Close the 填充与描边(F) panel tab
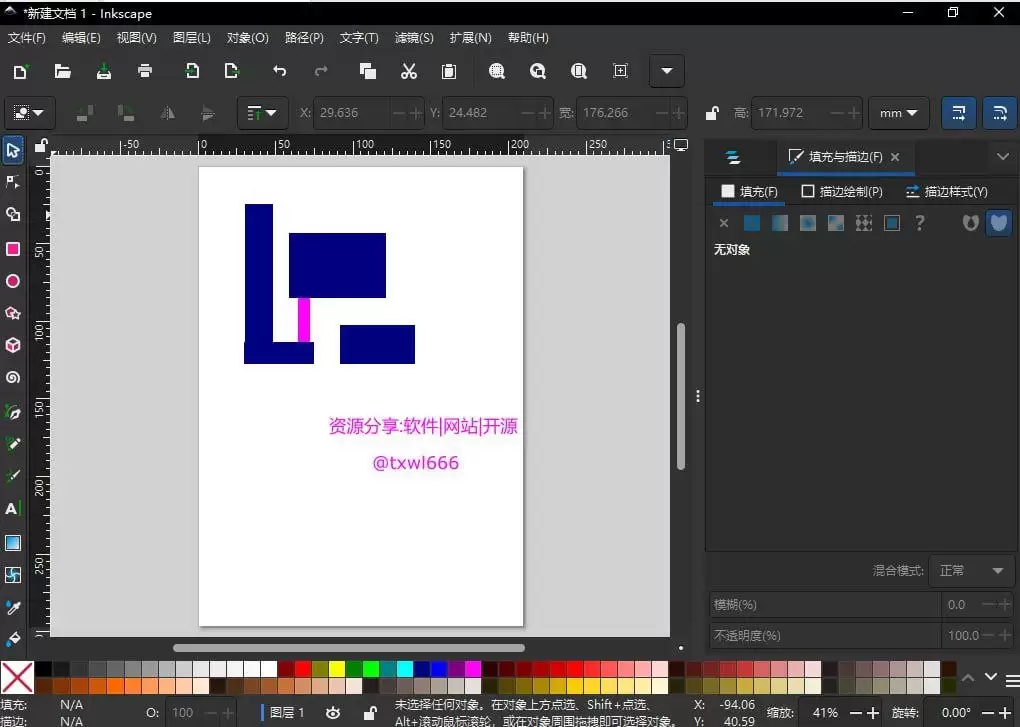1020x727 pixels. [x=895, y=157]
